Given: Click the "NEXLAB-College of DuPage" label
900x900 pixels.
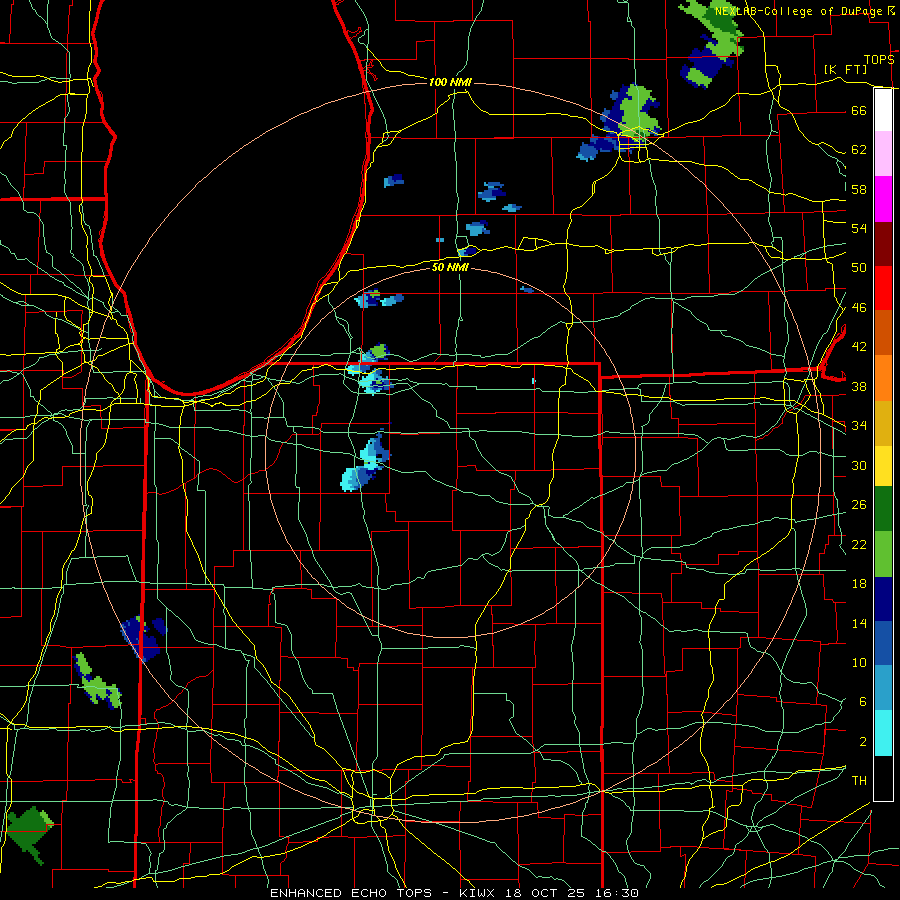Looking at the screenshot, I should (x=799, y=11).
